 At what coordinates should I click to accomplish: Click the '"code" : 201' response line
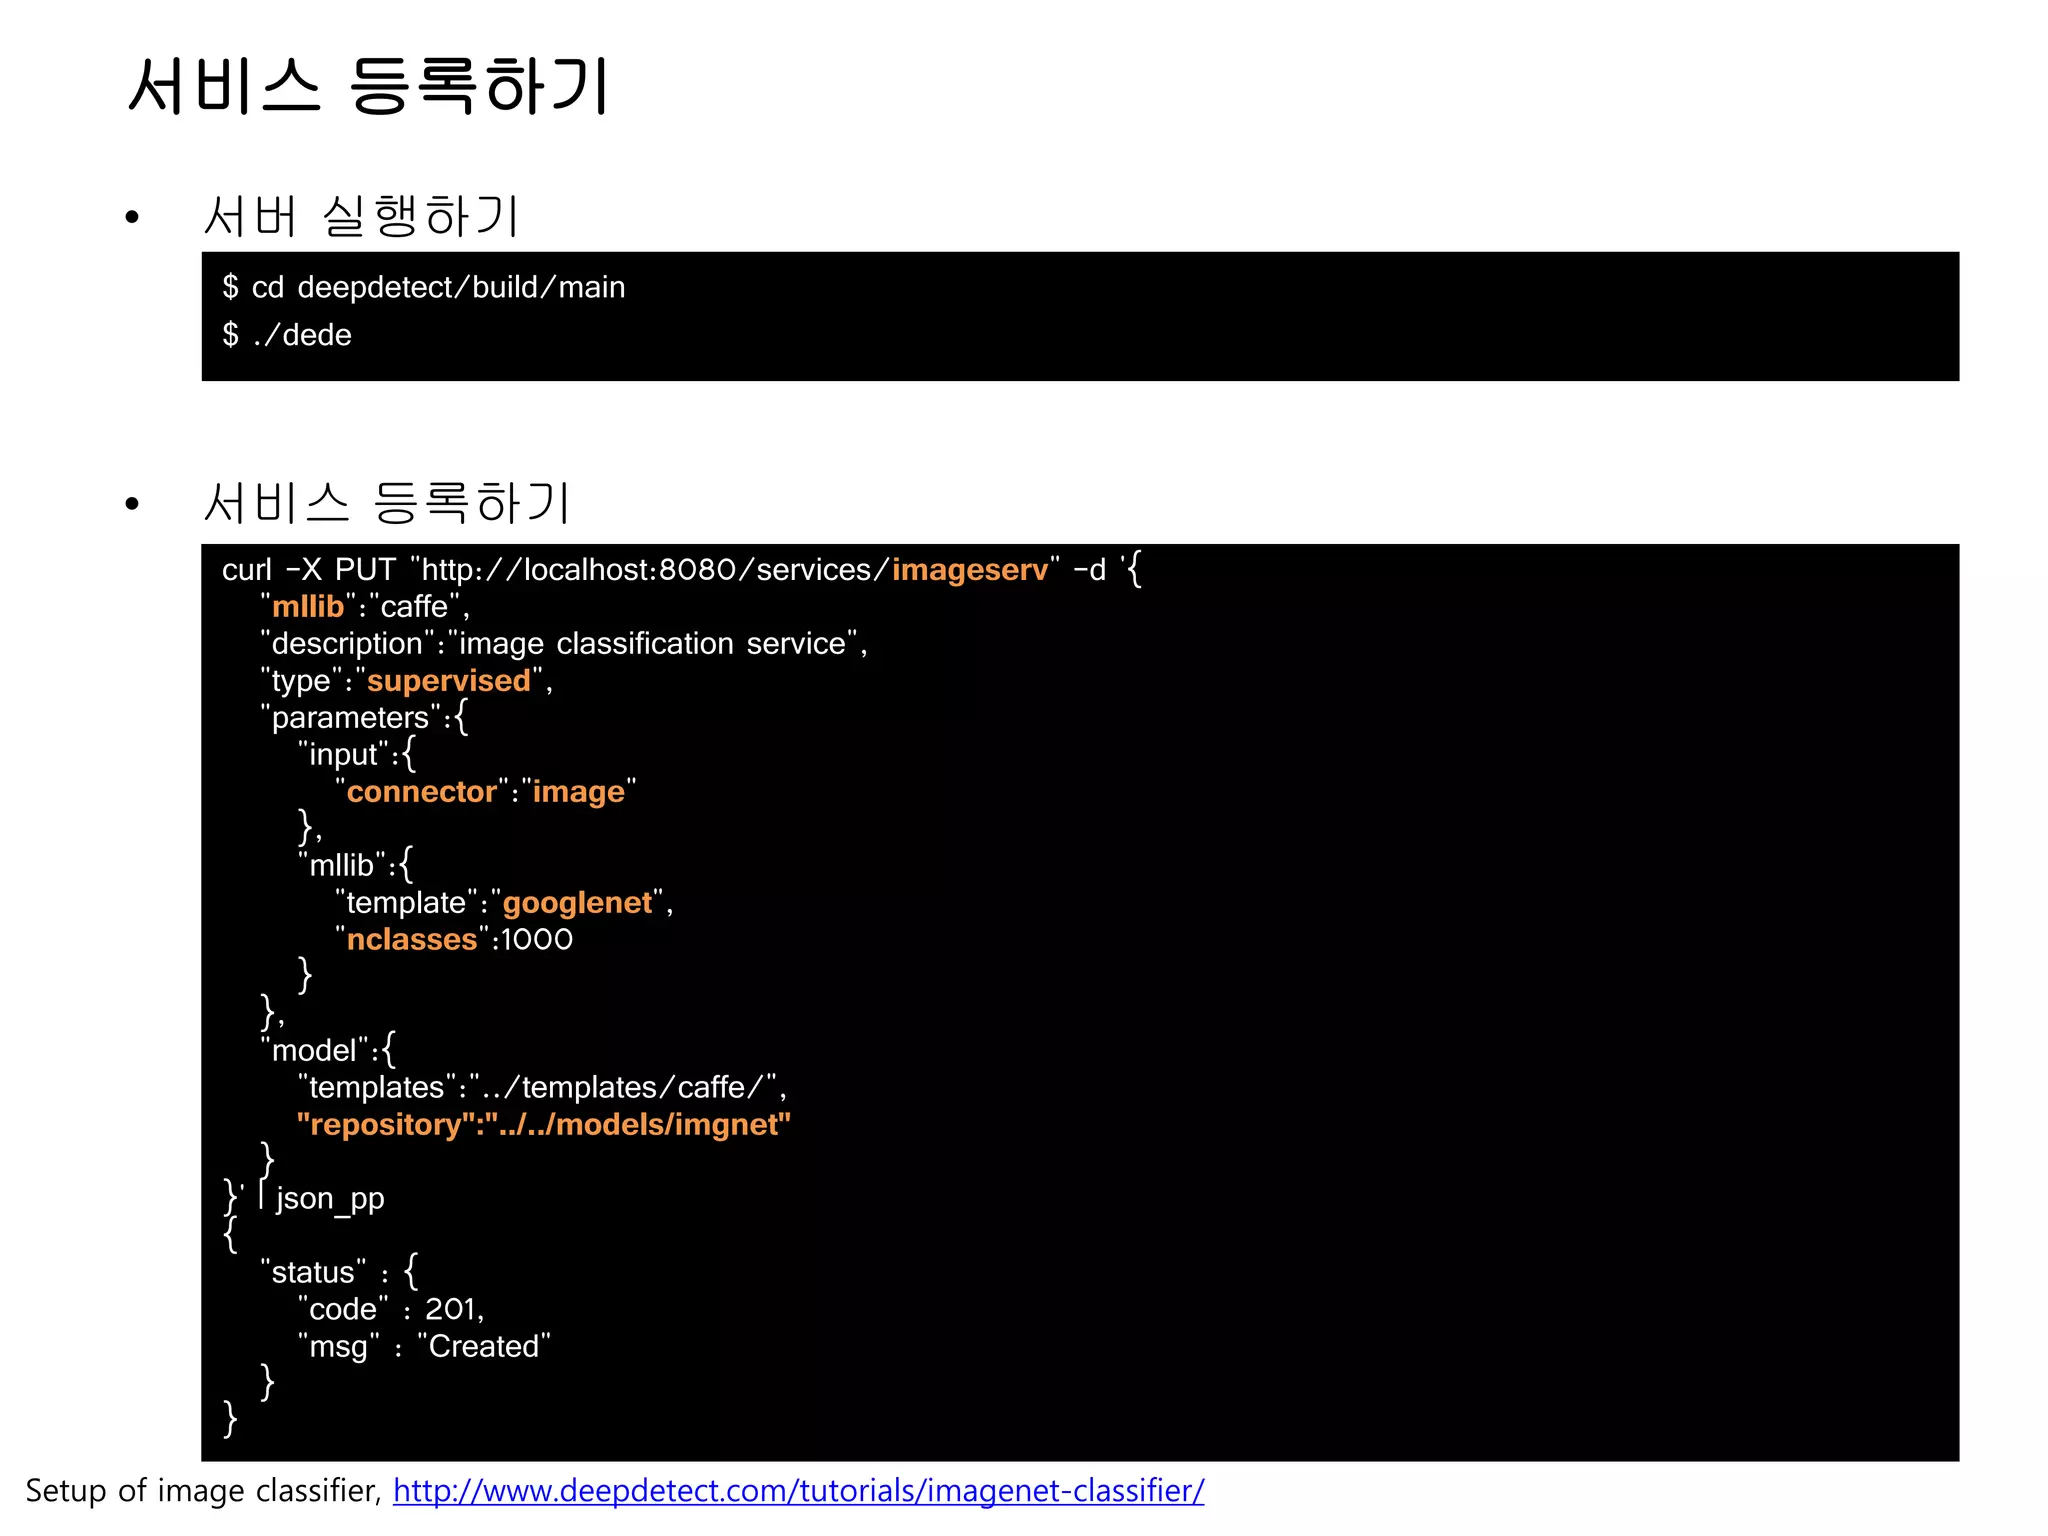coord(391,1309)
